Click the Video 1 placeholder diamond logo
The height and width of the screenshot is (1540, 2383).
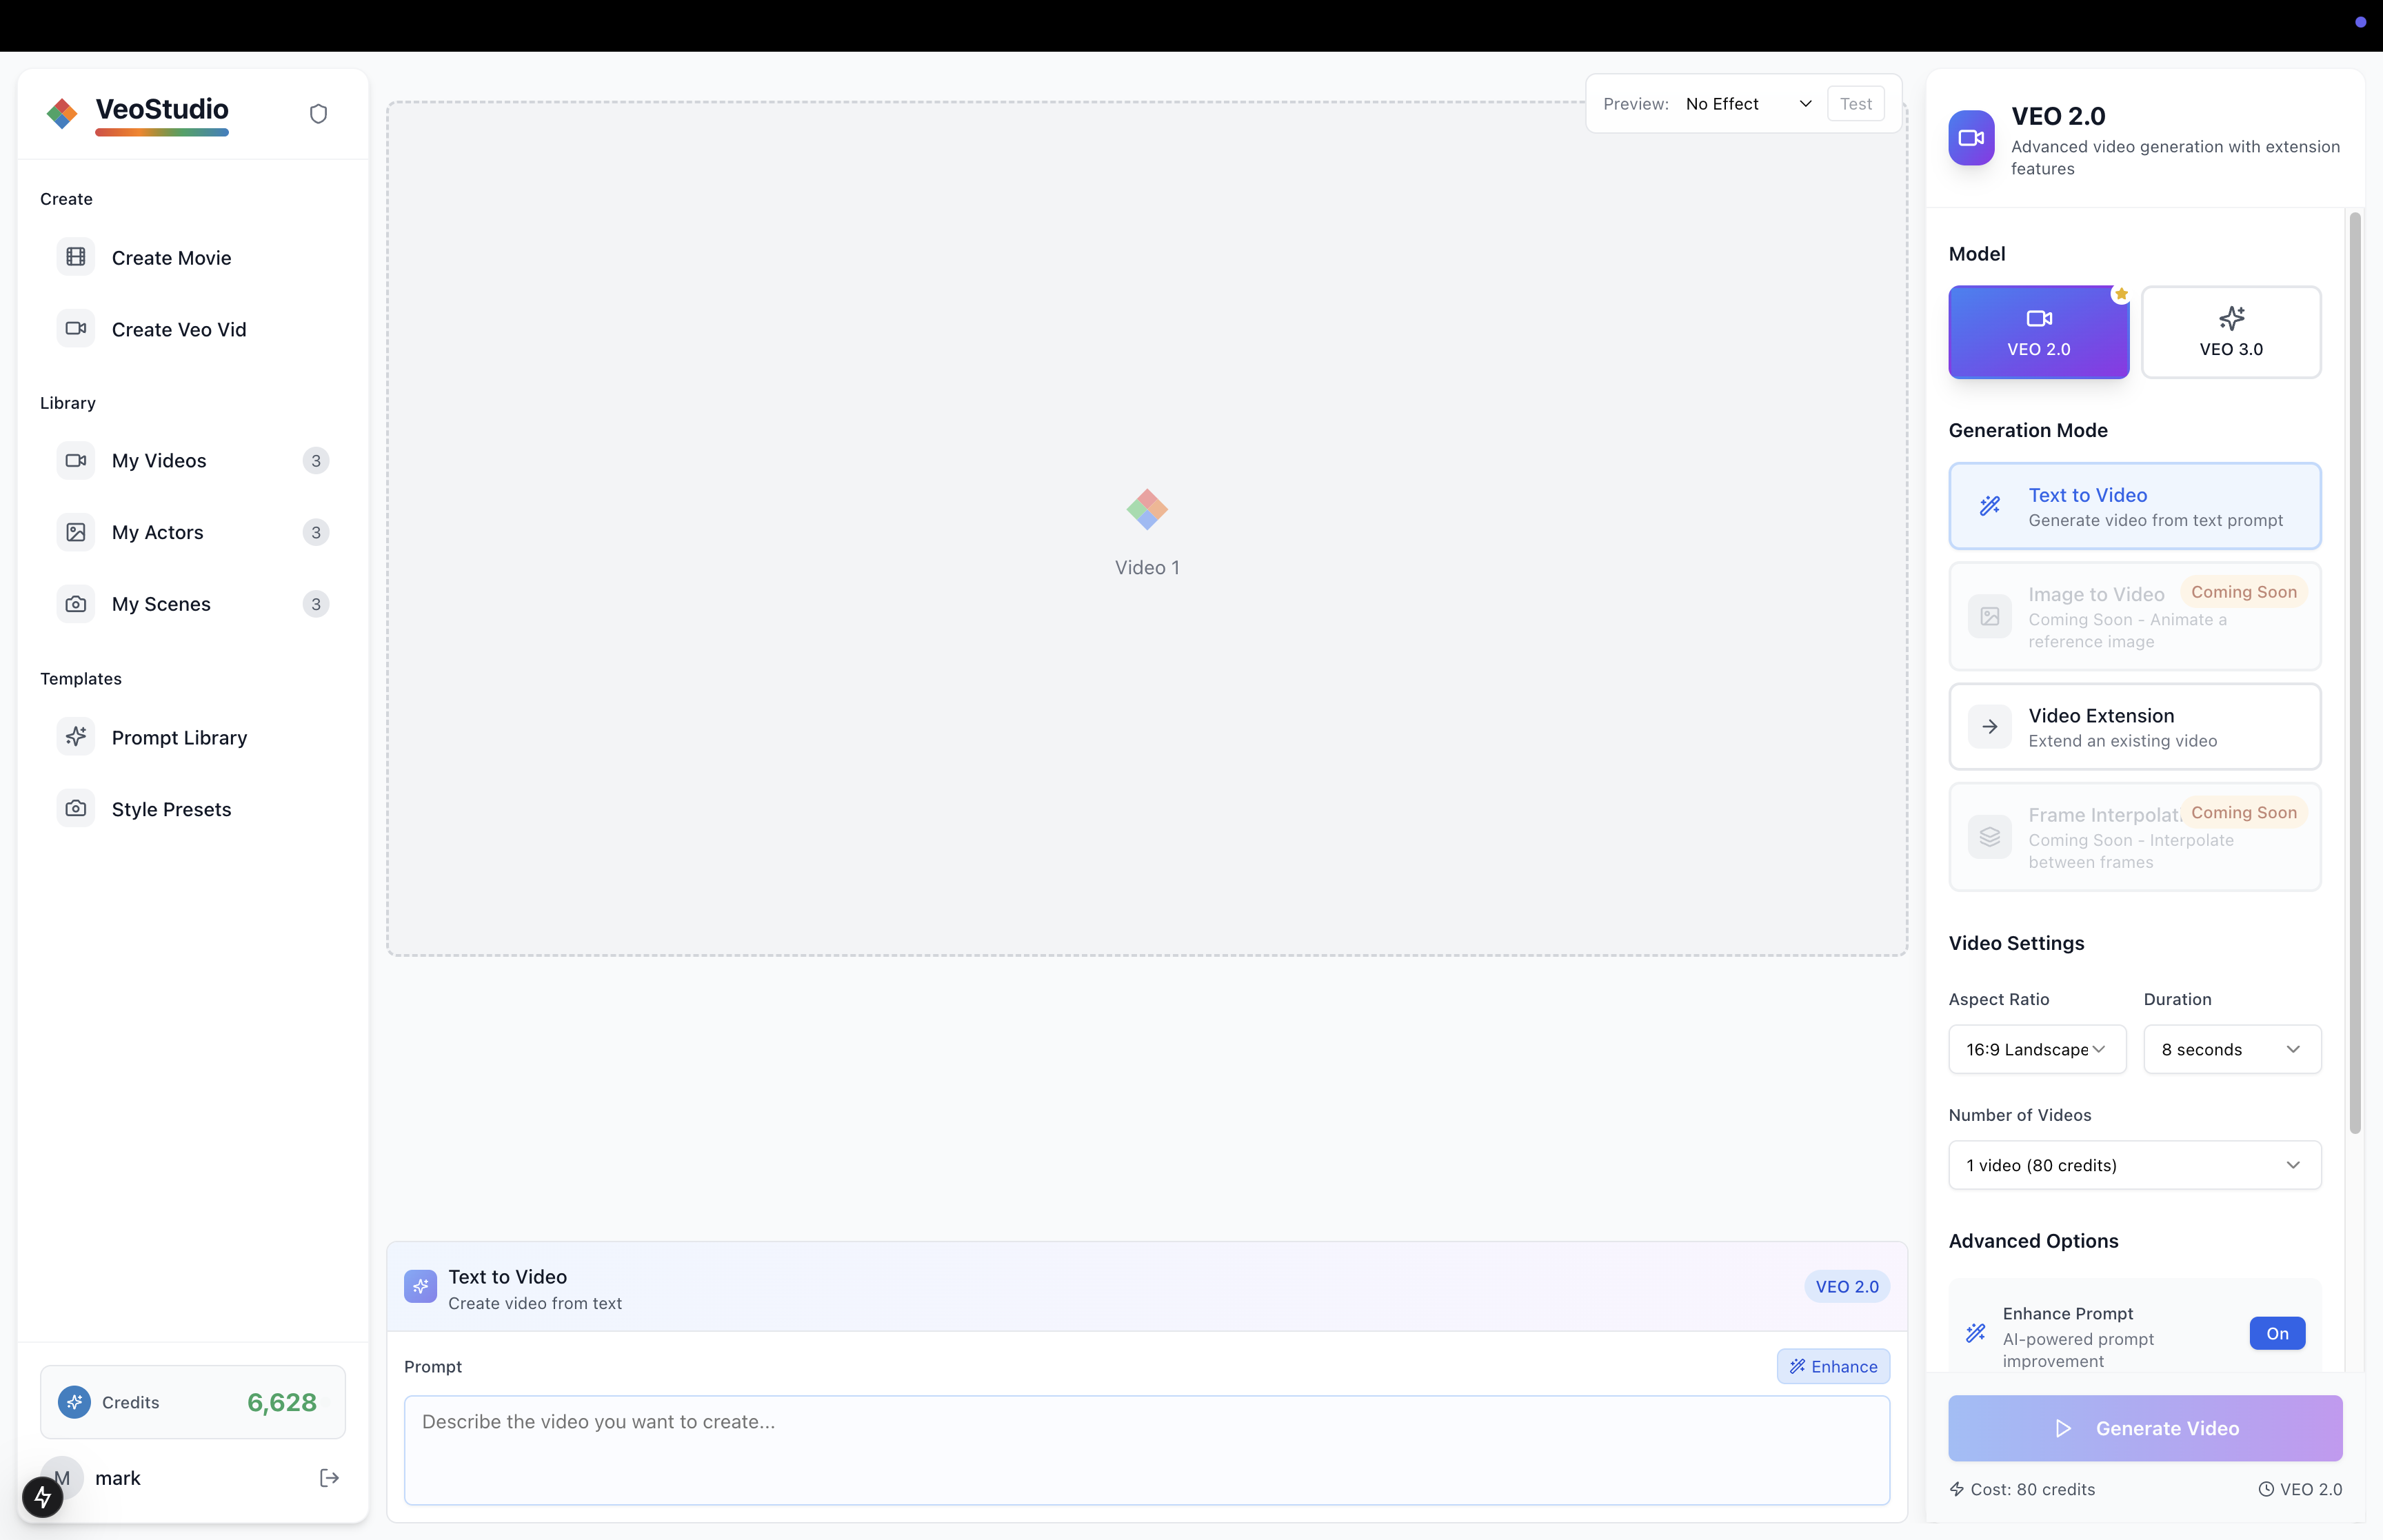[1147, 510]
